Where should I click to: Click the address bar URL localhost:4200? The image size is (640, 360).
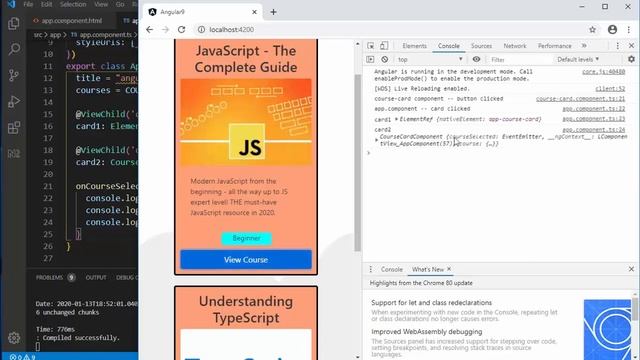pos(231,29)
